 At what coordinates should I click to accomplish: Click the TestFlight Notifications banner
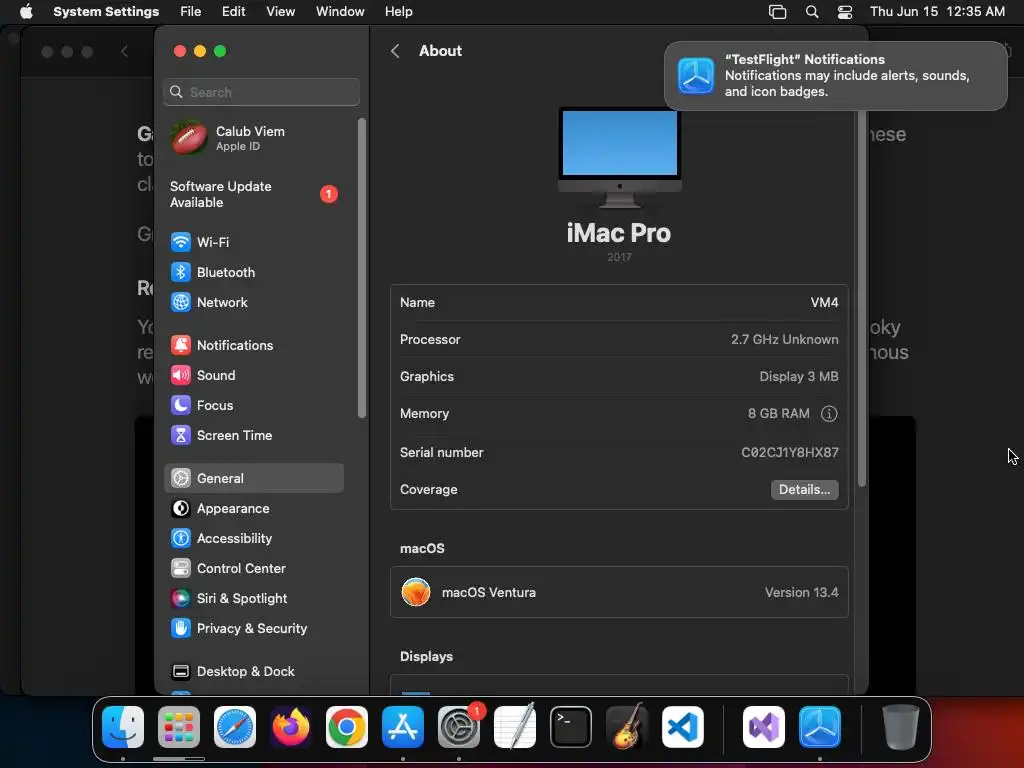pos(835,76)
